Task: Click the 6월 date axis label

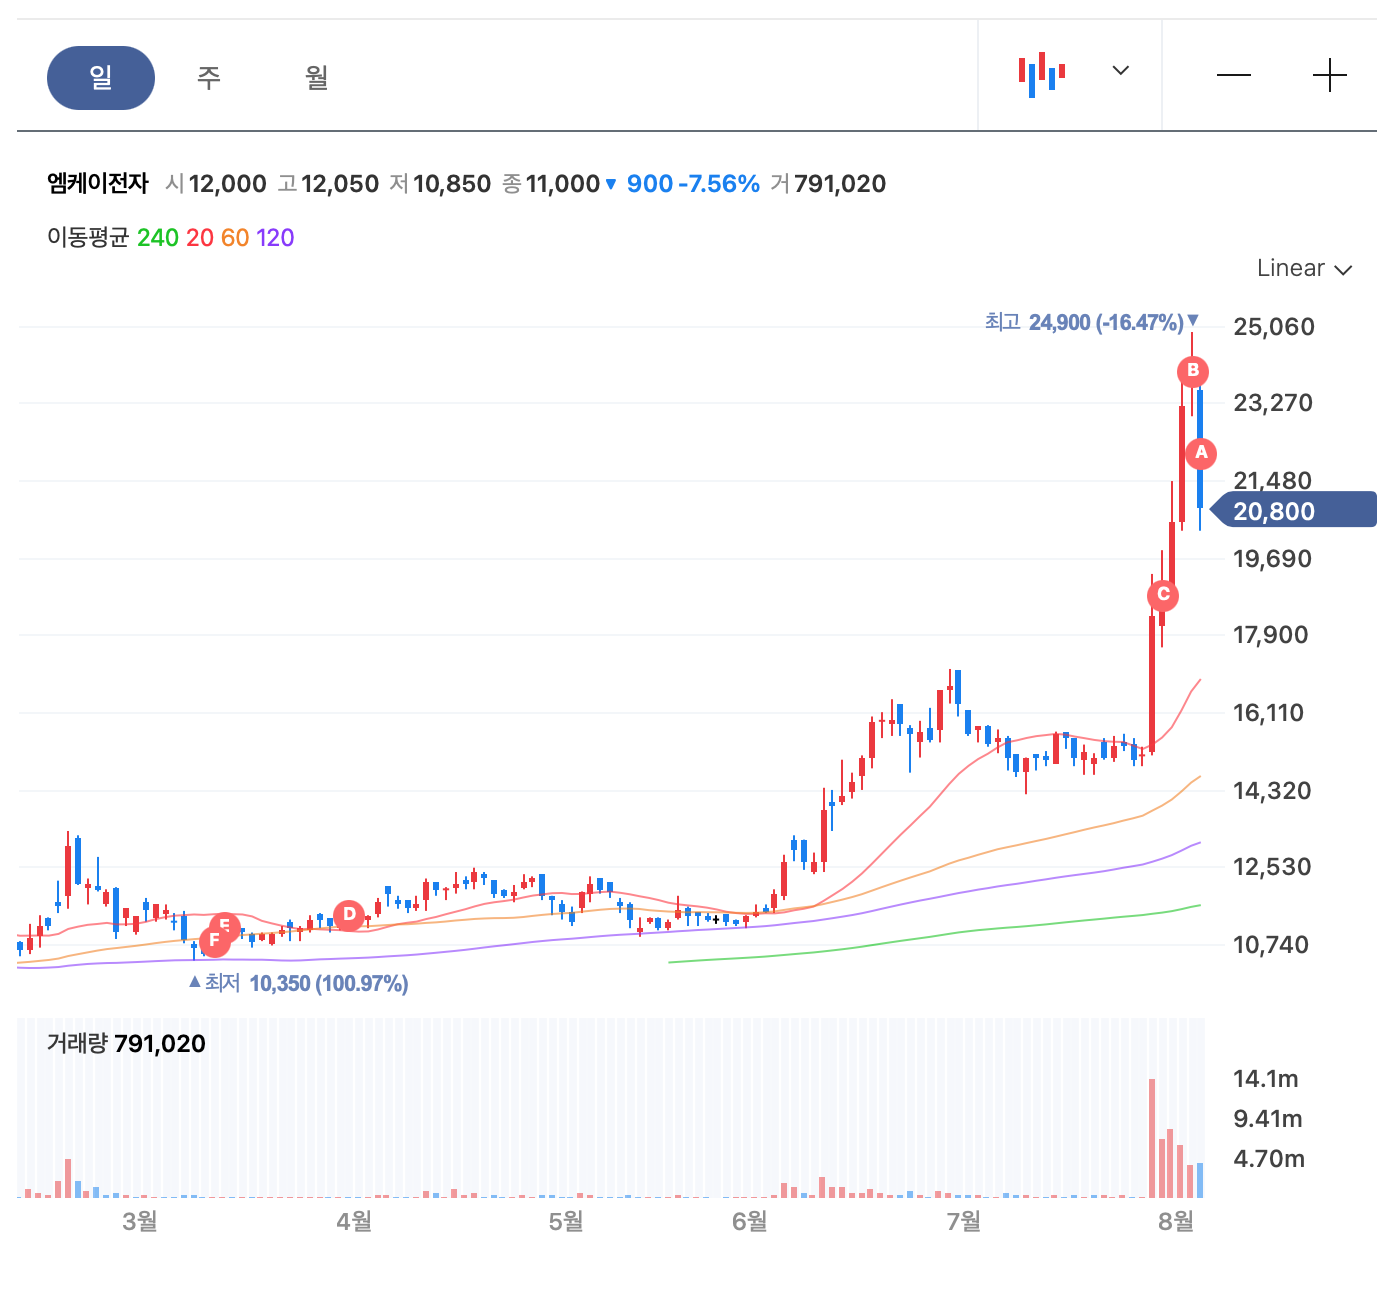Action: [750, 1221]
